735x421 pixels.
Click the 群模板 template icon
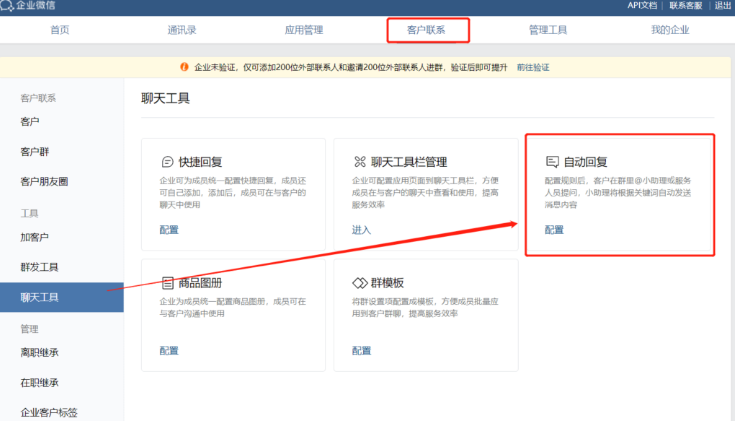point(359,283)
